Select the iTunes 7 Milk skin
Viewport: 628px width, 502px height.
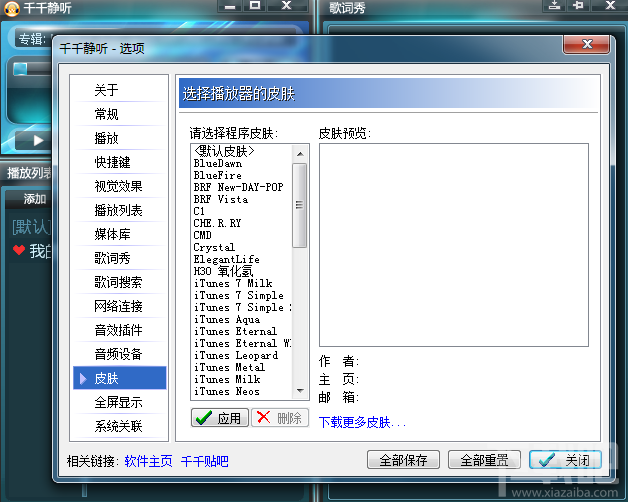(242, 283)
